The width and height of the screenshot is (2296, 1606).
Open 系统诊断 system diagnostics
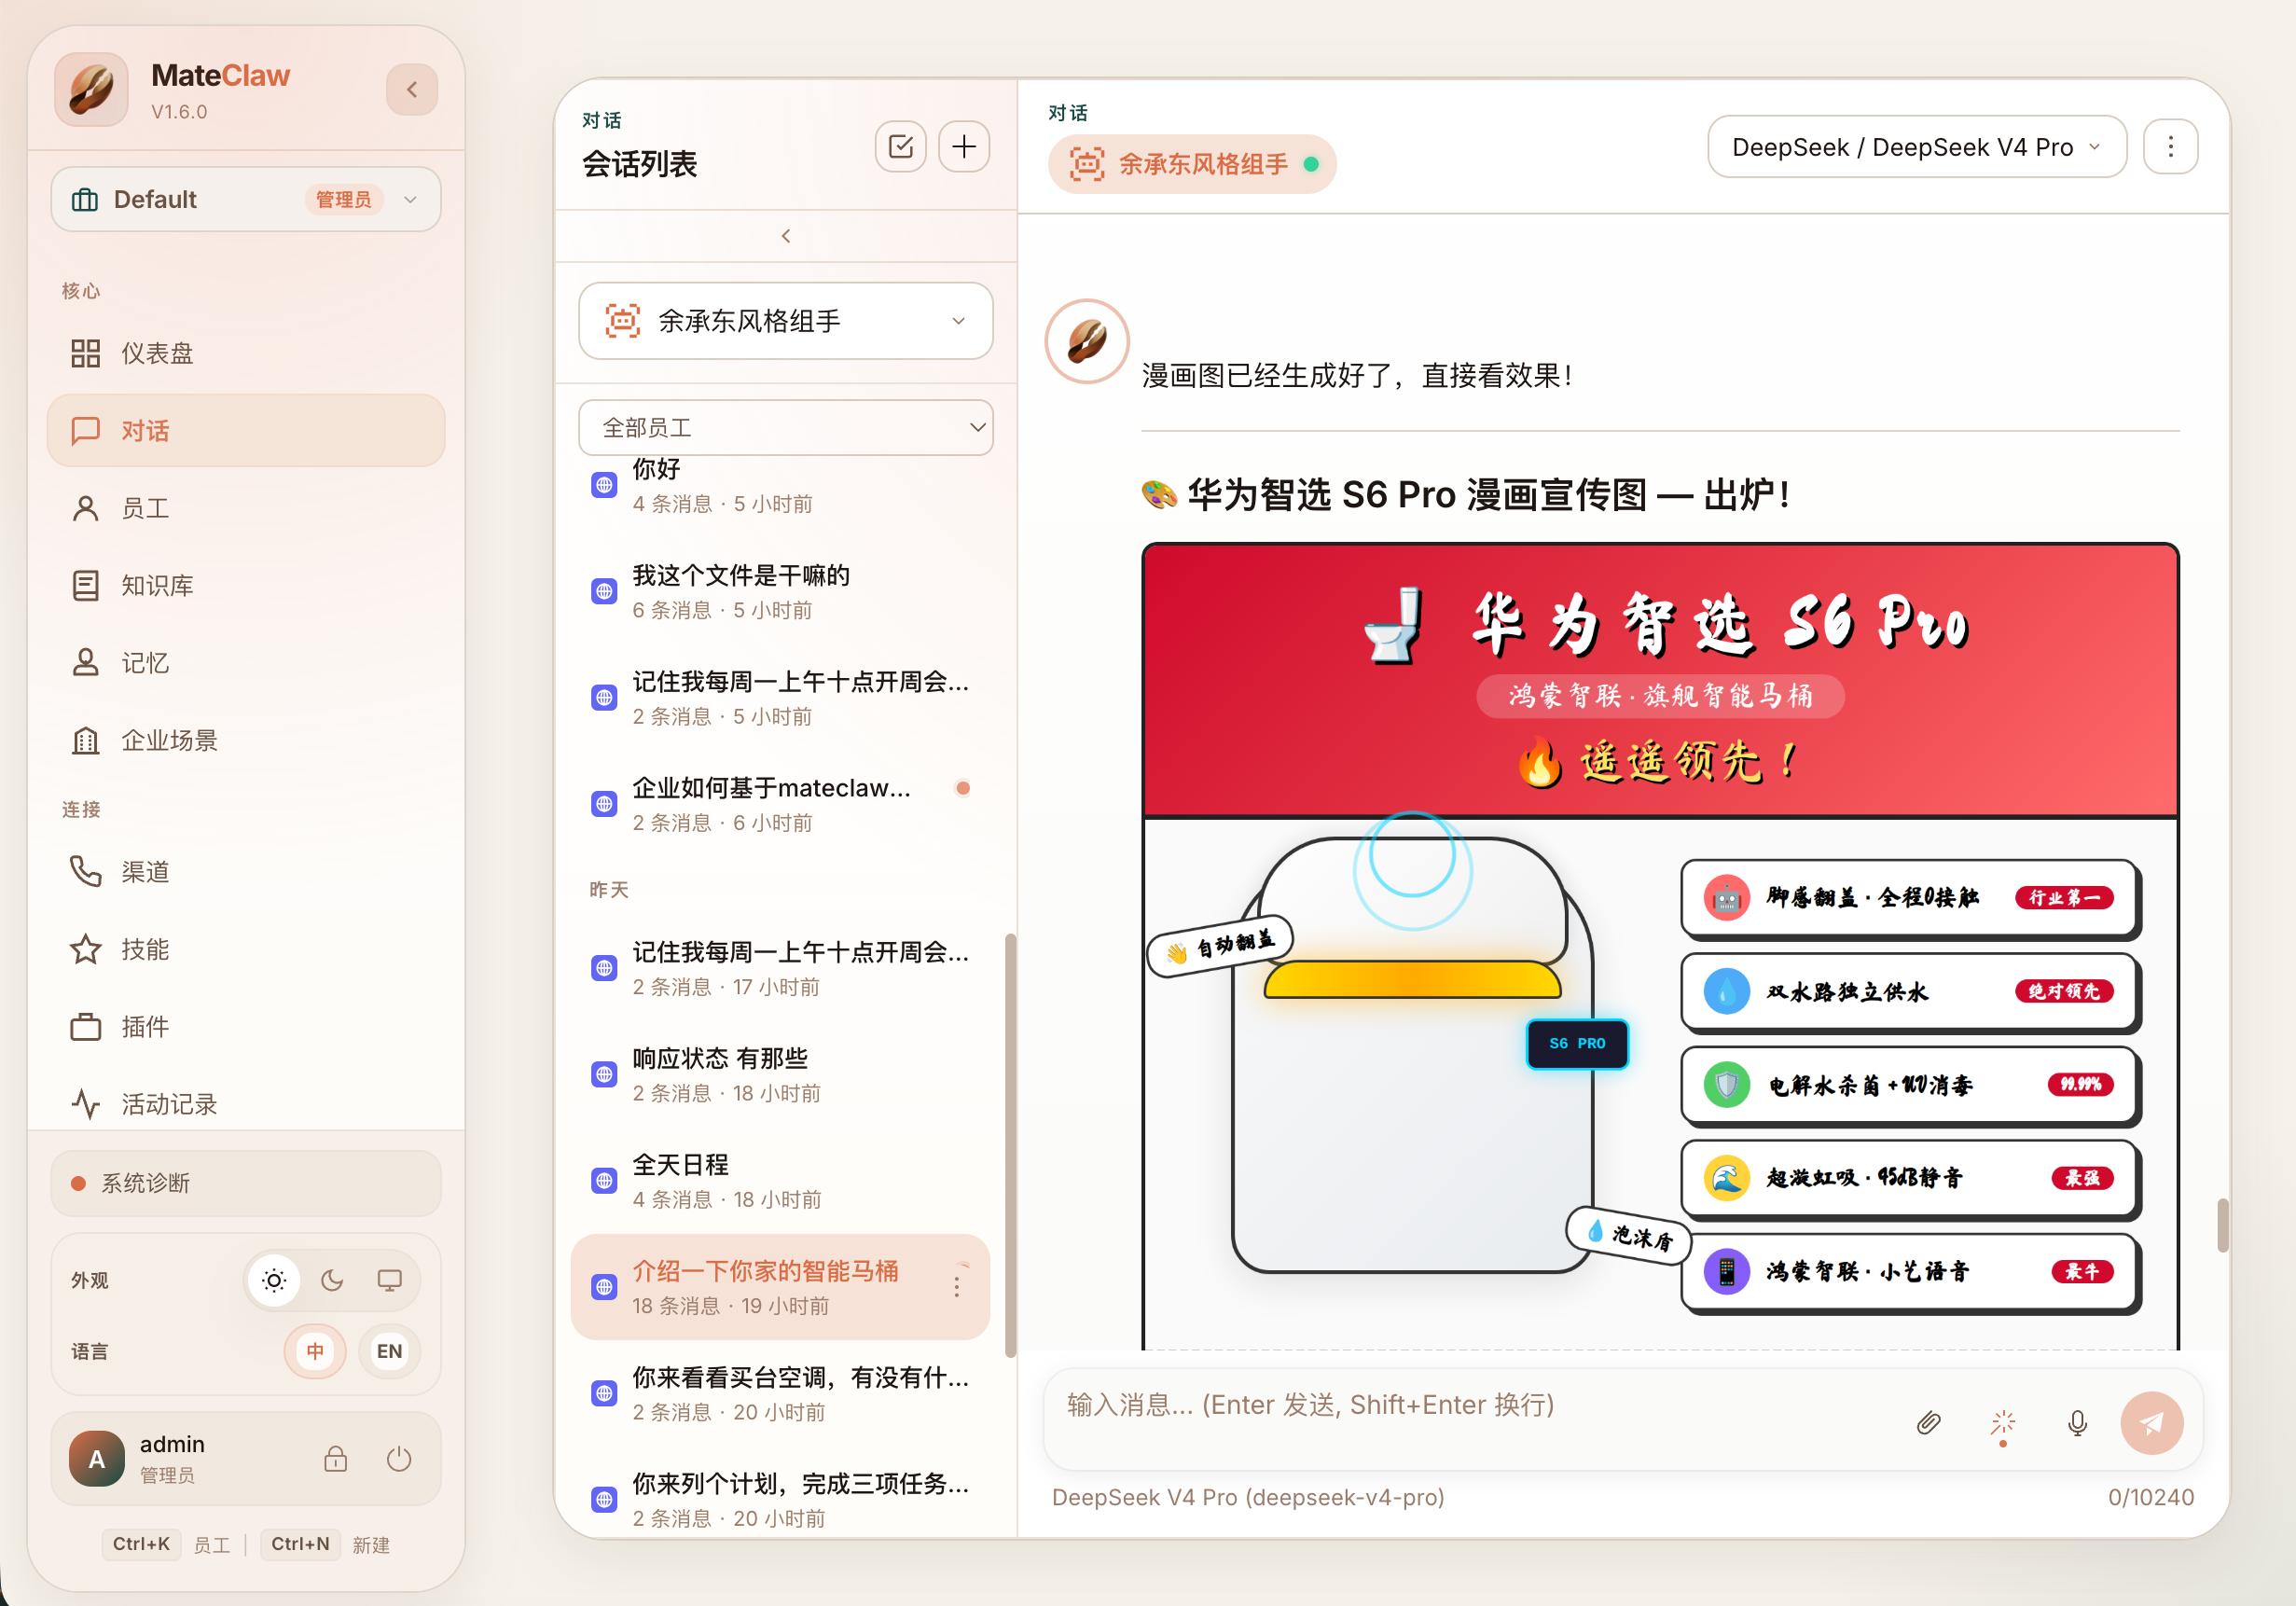[246, 1183]
